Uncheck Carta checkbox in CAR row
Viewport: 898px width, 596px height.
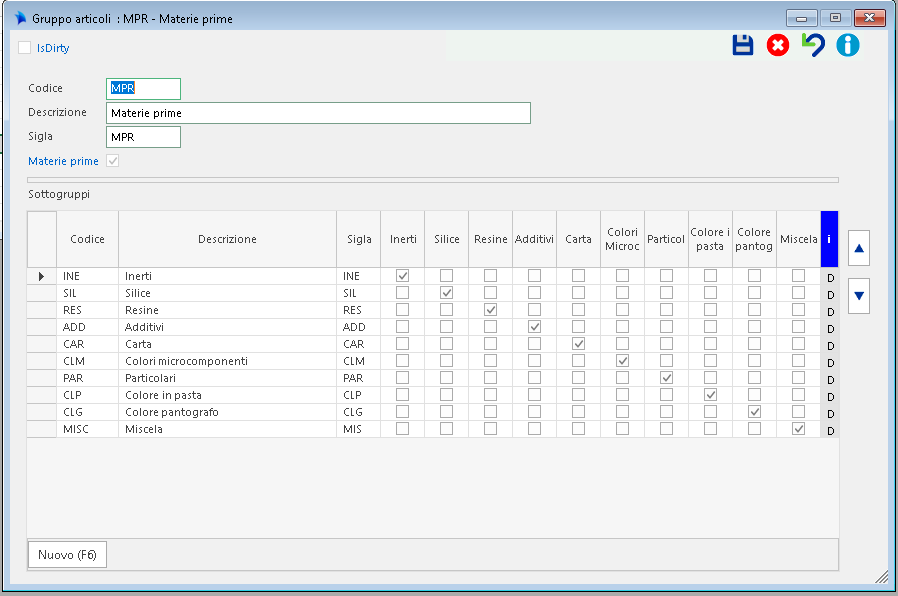click(578, 344)
